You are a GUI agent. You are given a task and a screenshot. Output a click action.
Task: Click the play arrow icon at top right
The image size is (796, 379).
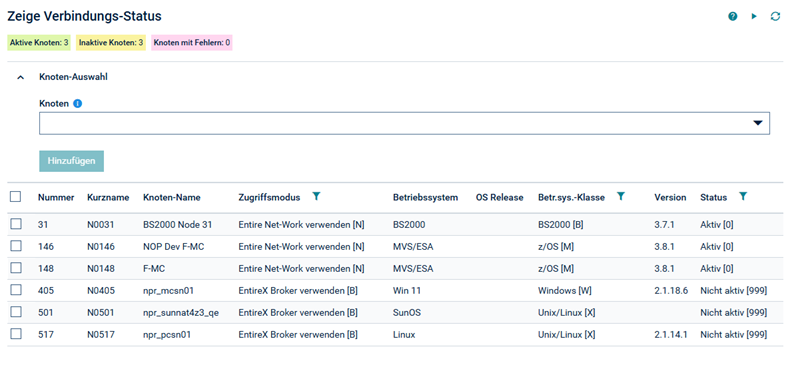pos(754,17)
